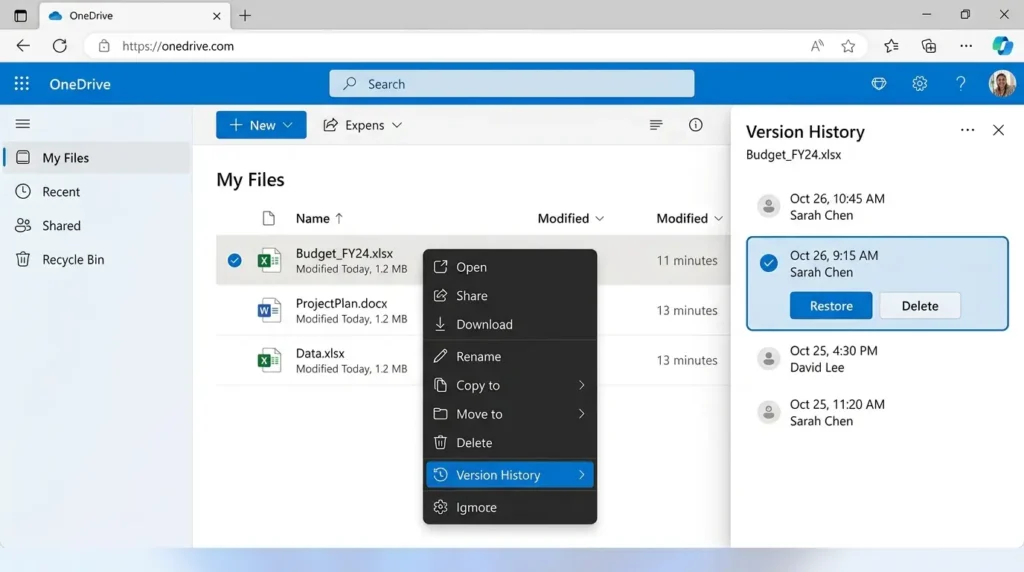Restore the Oct 26, 9:15 AM version
The image size is (1024, 572).
831,306
